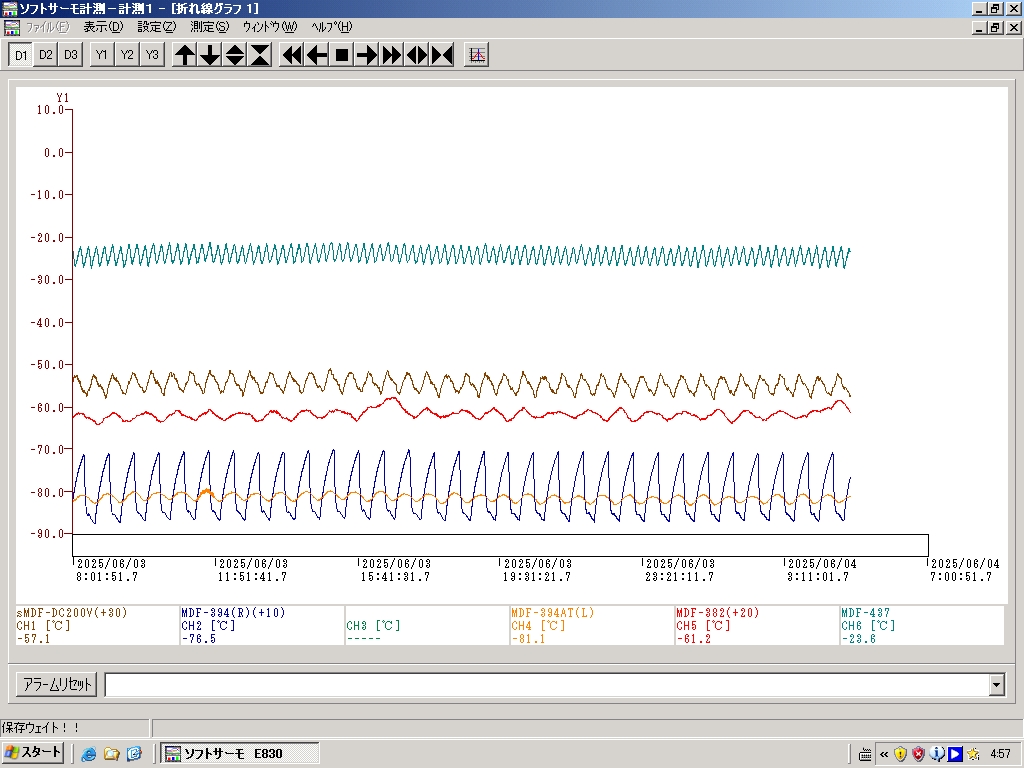The width and height of the screenshot is (1024, 768).
Task: Jump fast backward with double left arrow
Action: pyautogui.click(x=291, y=55)
